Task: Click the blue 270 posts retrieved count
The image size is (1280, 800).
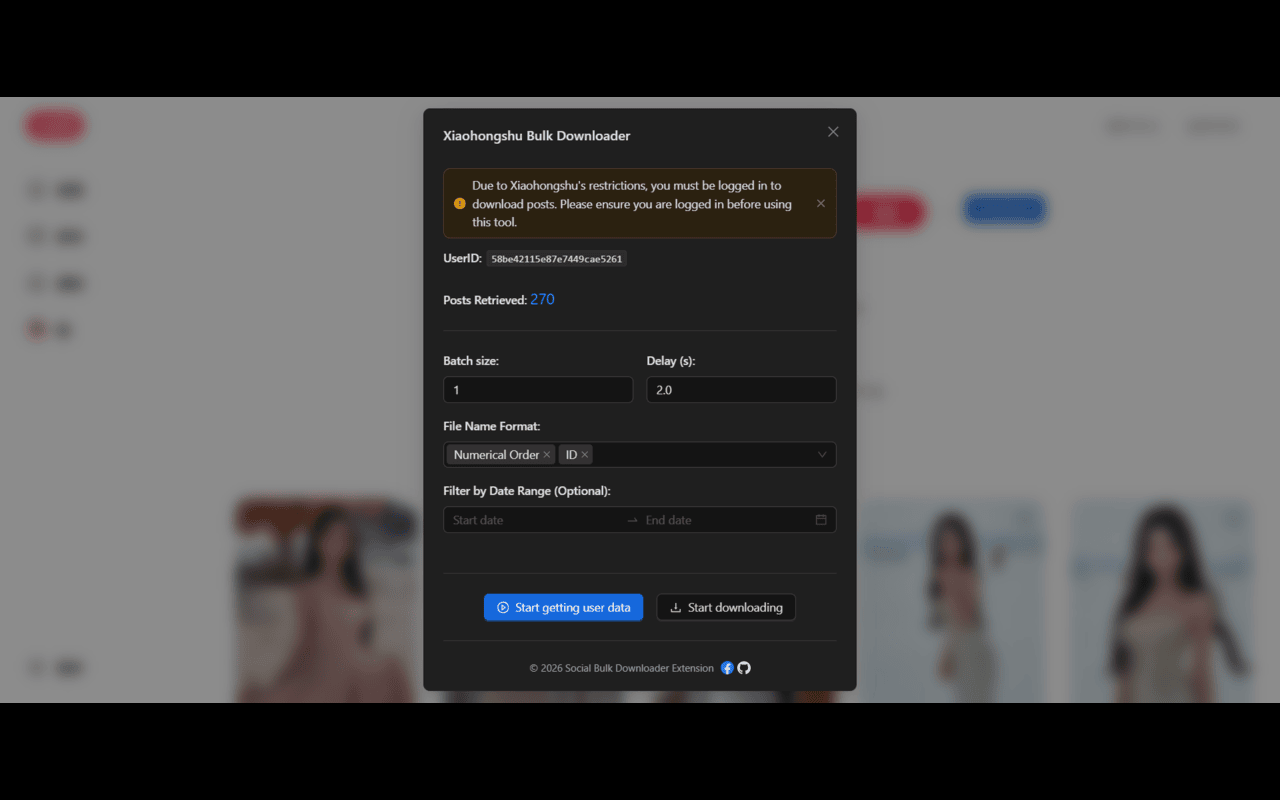Action: (541, 298)
